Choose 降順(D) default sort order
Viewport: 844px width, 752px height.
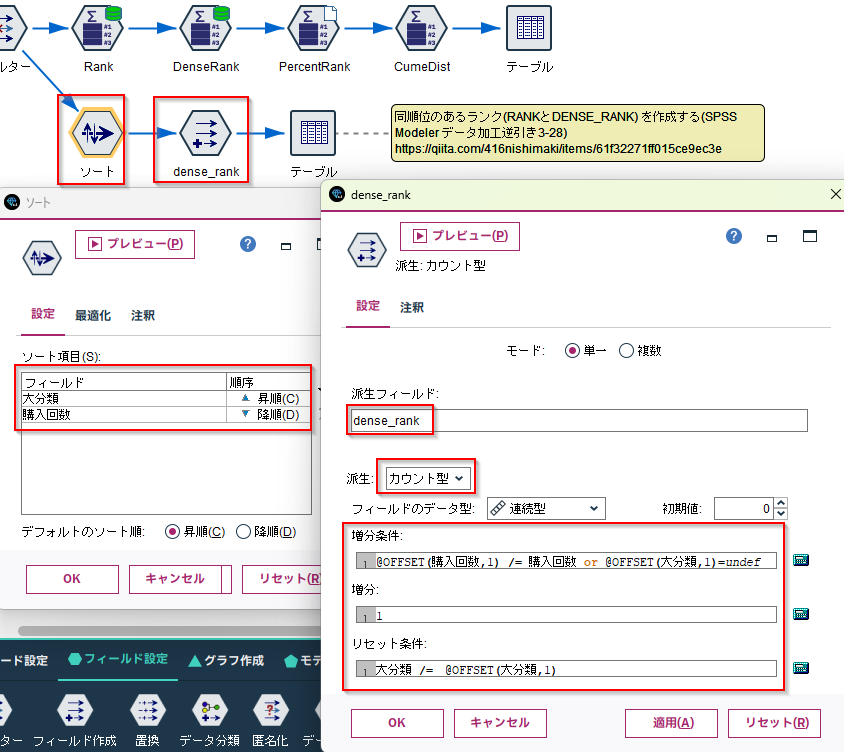(243, 532)
